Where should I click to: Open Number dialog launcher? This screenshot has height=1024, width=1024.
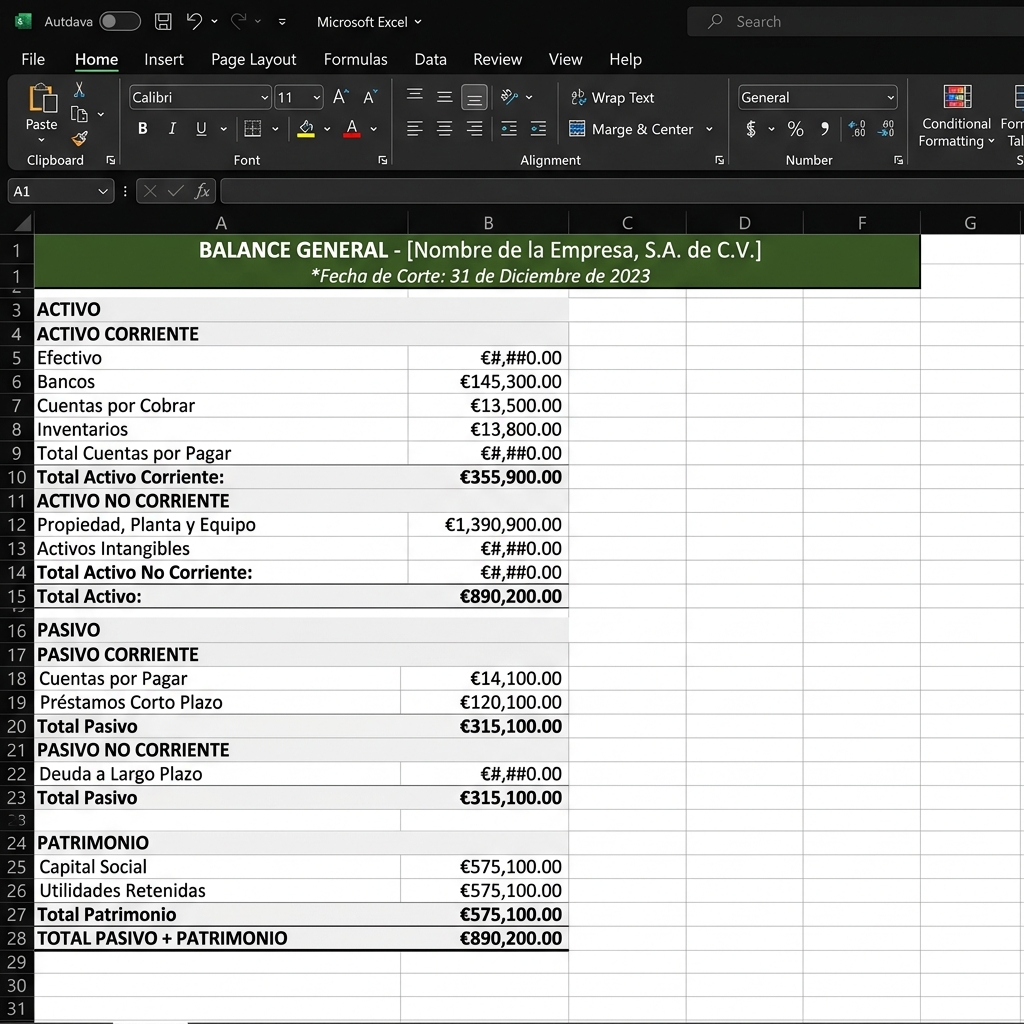pos(899,160)
